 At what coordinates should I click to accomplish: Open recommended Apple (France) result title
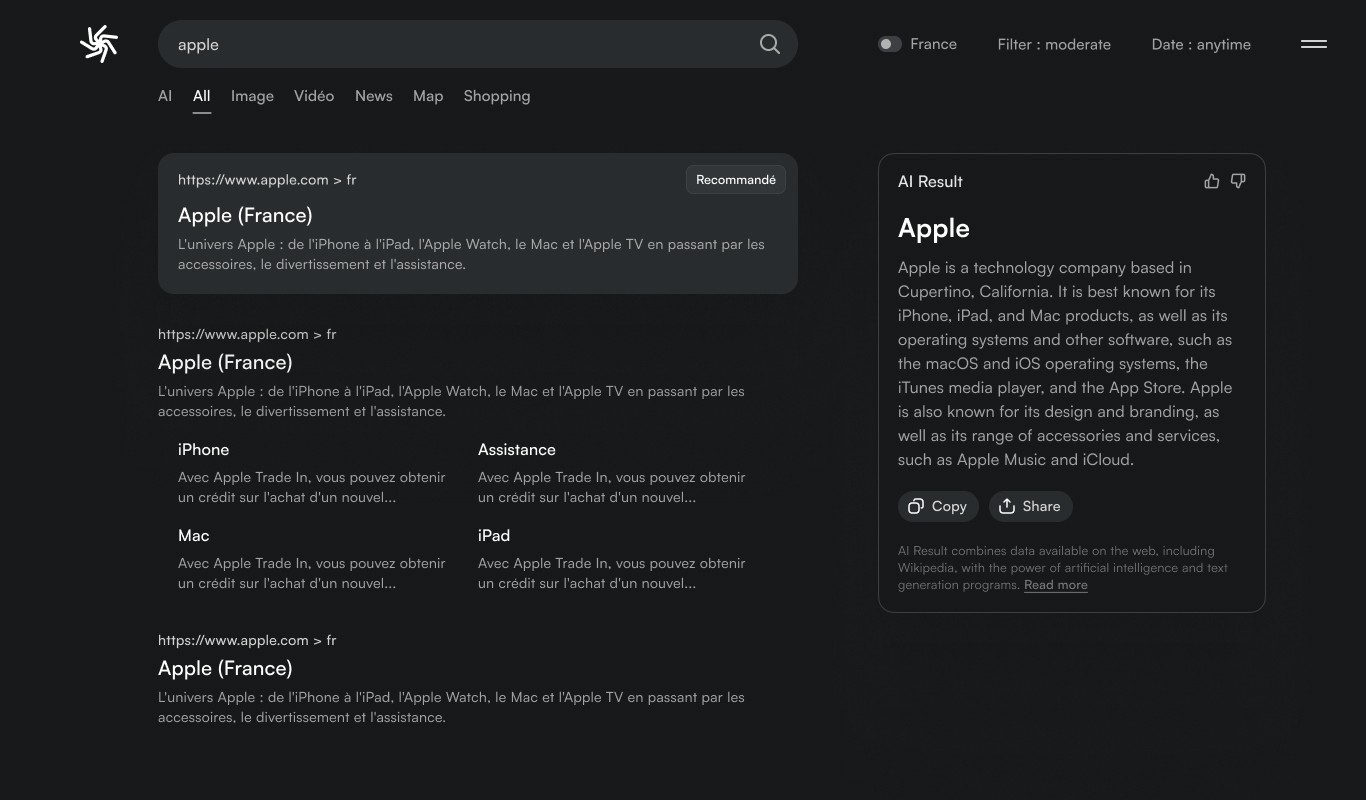tap(245, 215)
